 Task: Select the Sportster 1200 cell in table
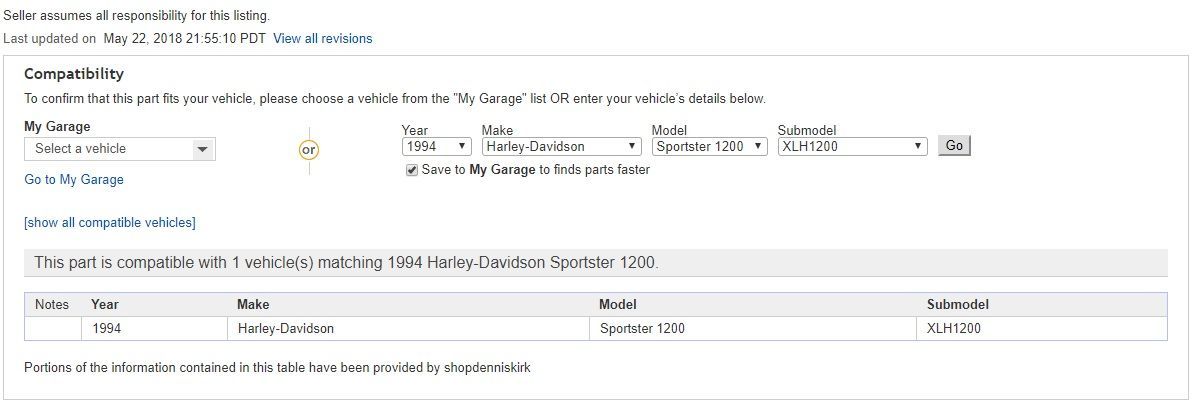click(642, 328)
